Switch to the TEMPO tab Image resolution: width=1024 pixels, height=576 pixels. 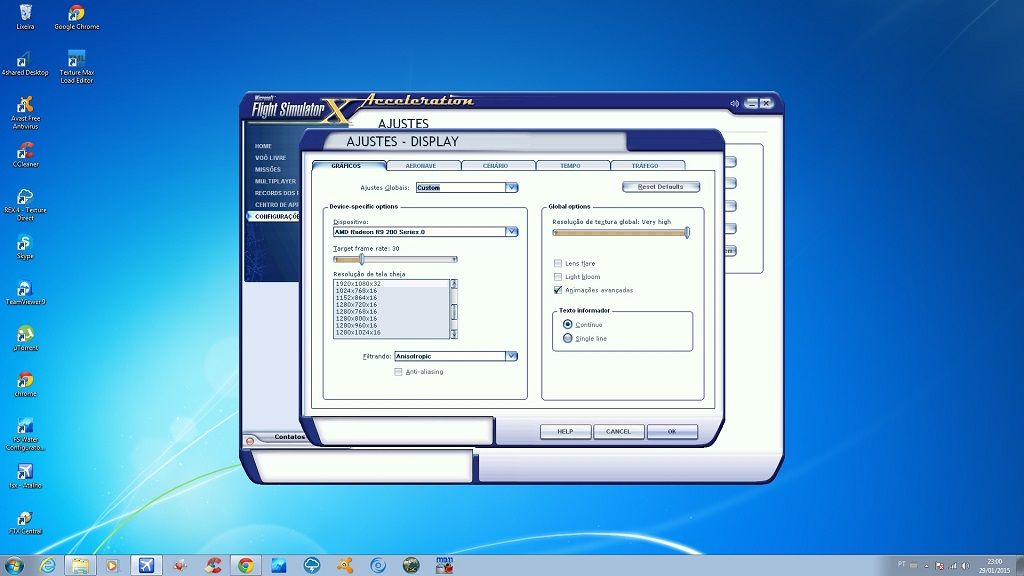[x=570, y=165]
